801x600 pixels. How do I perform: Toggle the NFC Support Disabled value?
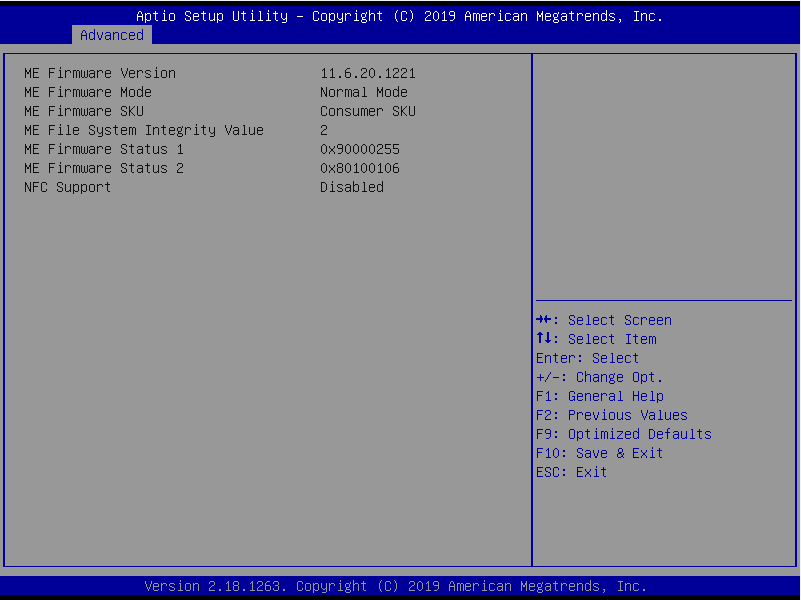tap(352, 187)
